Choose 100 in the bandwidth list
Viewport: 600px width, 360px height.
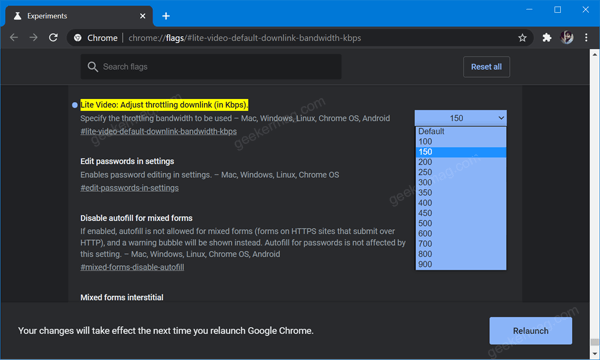click(x=461, y=142)
